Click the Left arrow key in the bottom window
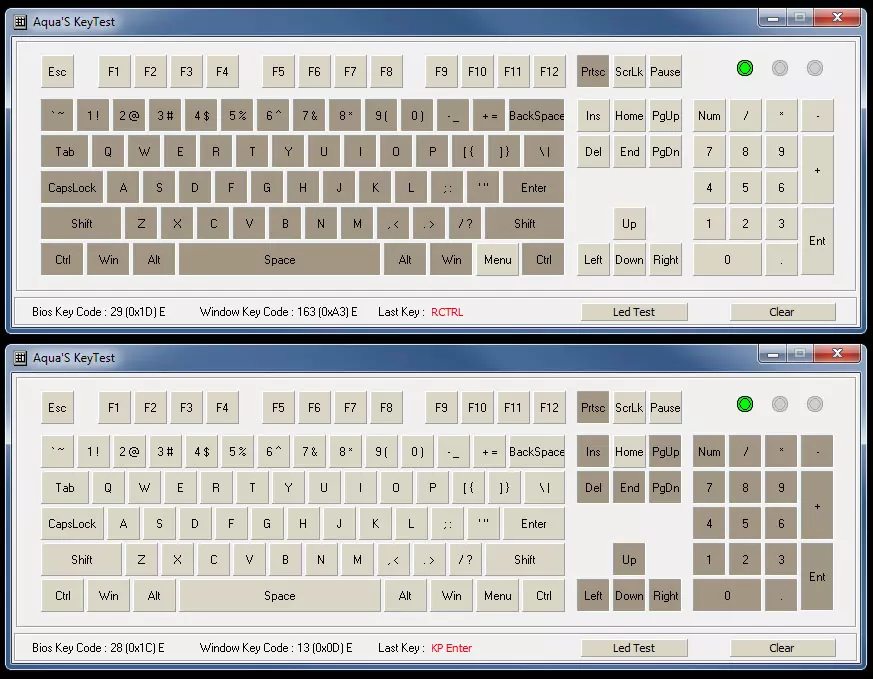The width and height of the screenshot is (873, 679). (593, 596)
